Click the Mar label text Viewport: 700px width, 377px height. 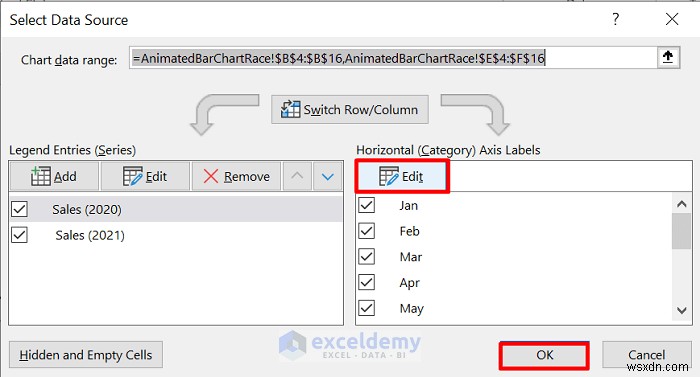(x=411, y=257)
